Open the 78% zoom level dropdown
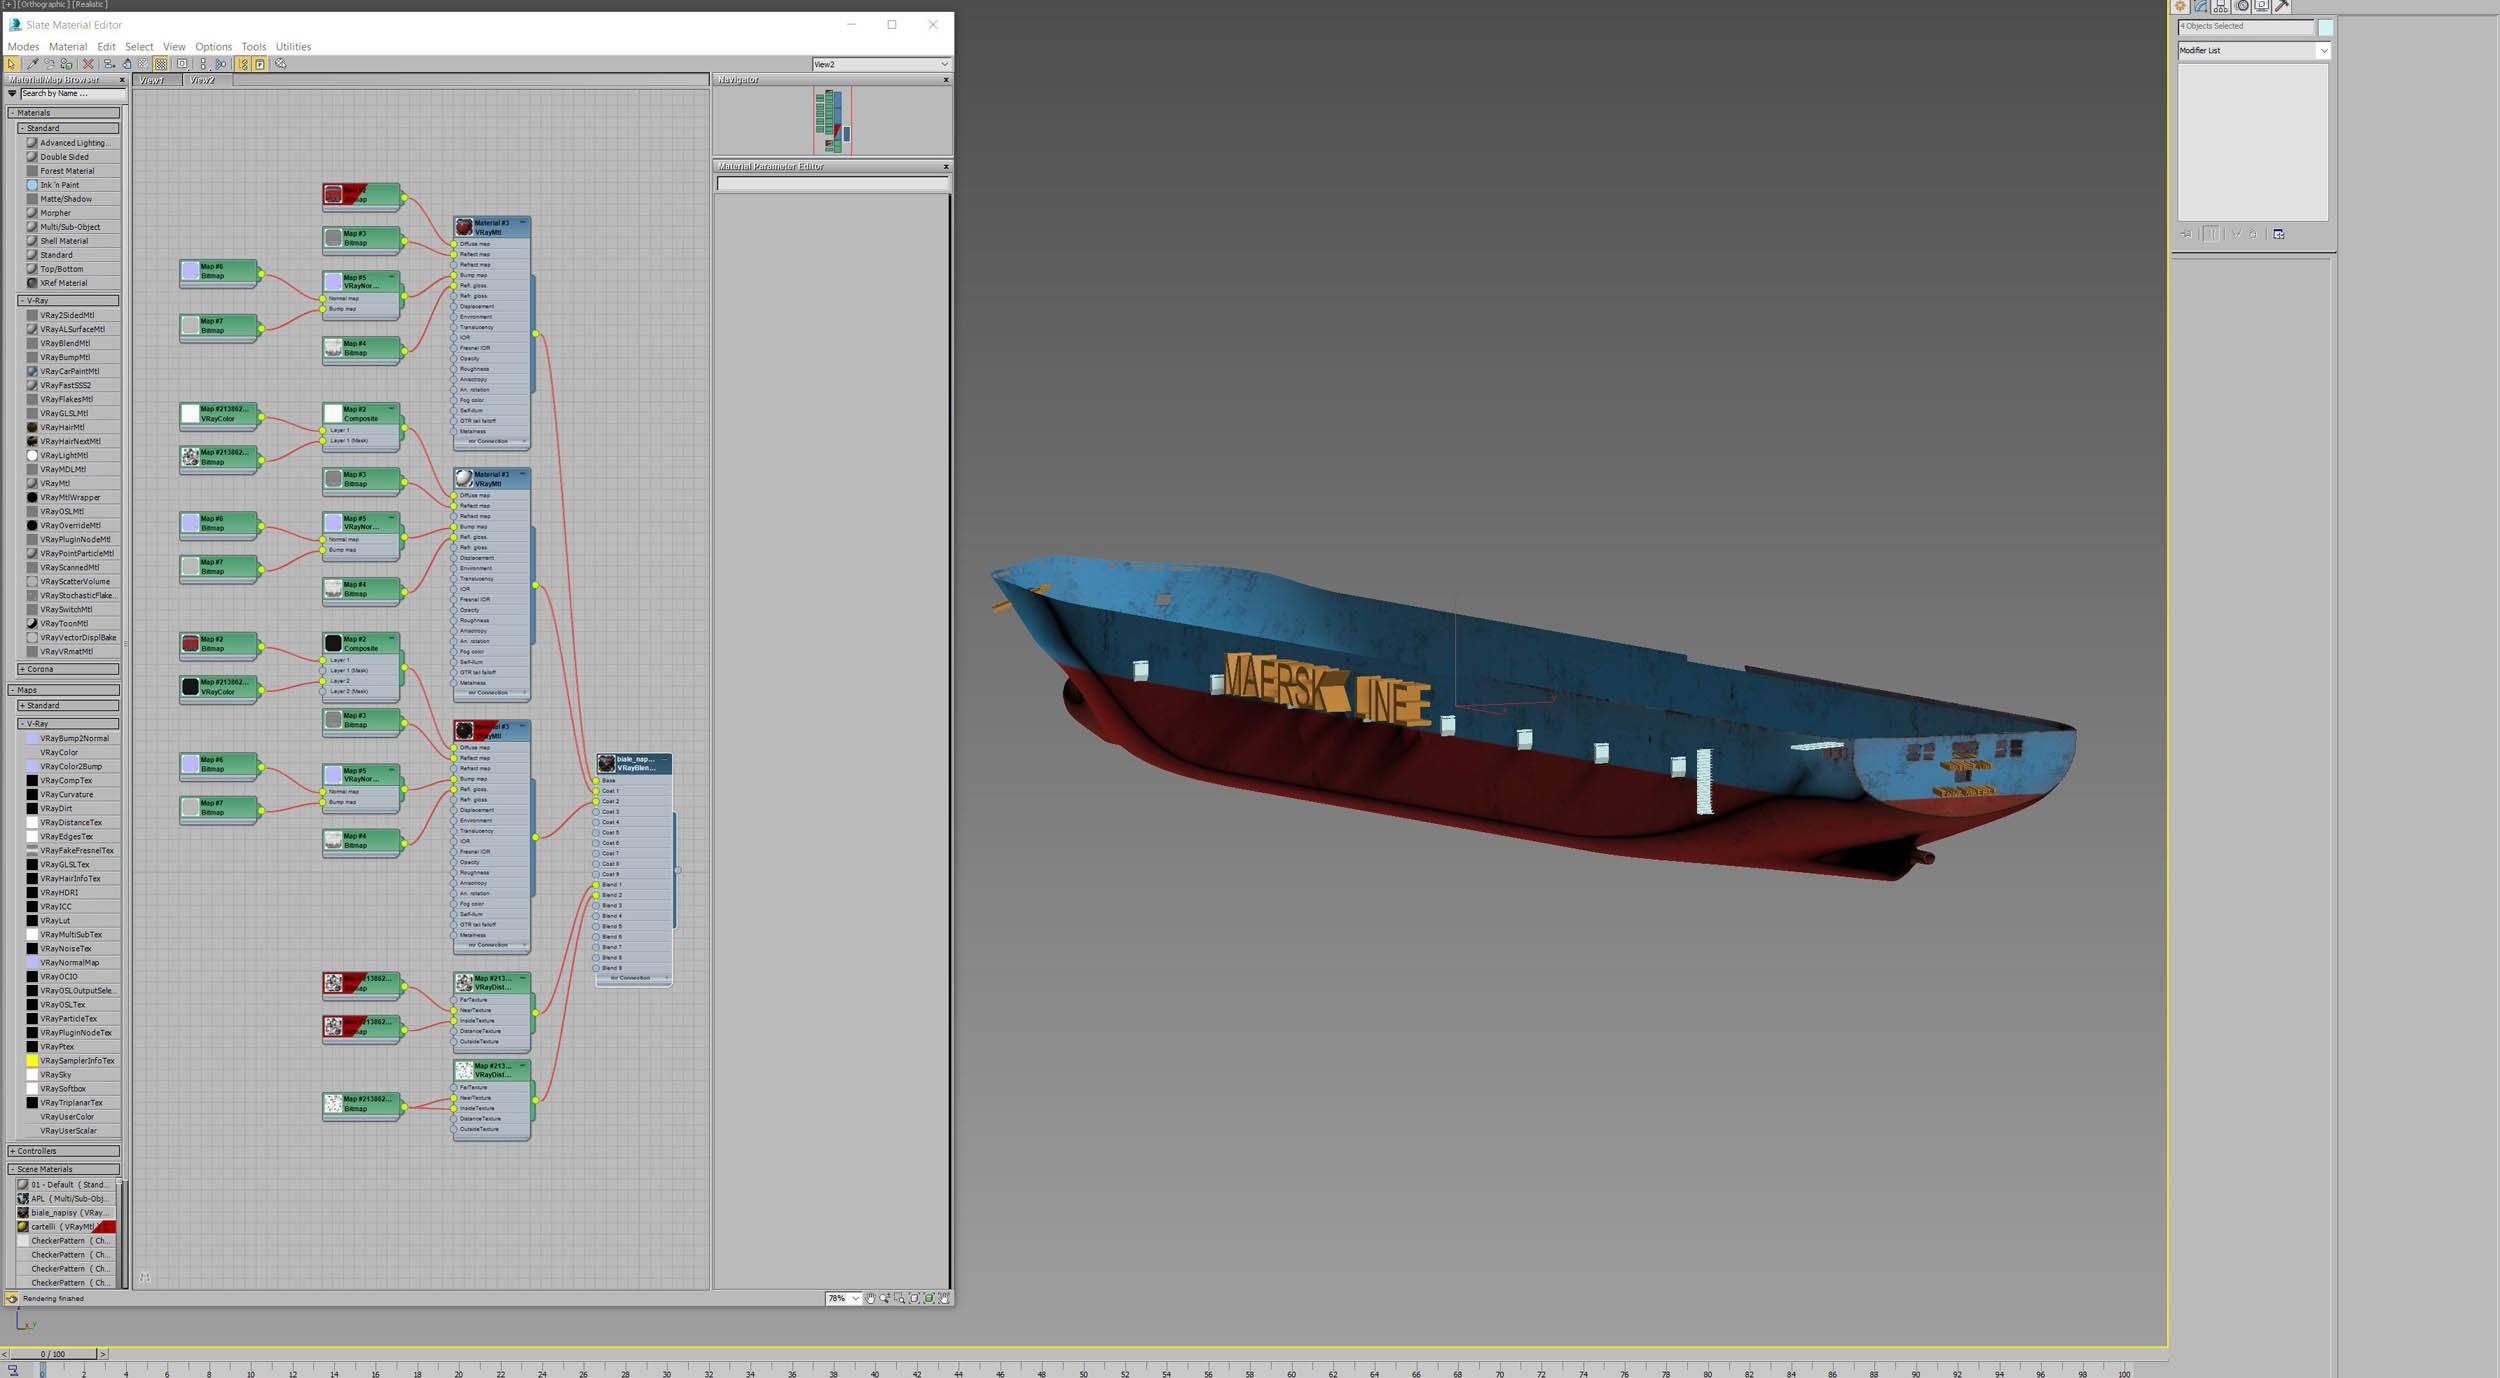The width and height of the screenshot is (2500, 1378). [x=855, y=1298]
